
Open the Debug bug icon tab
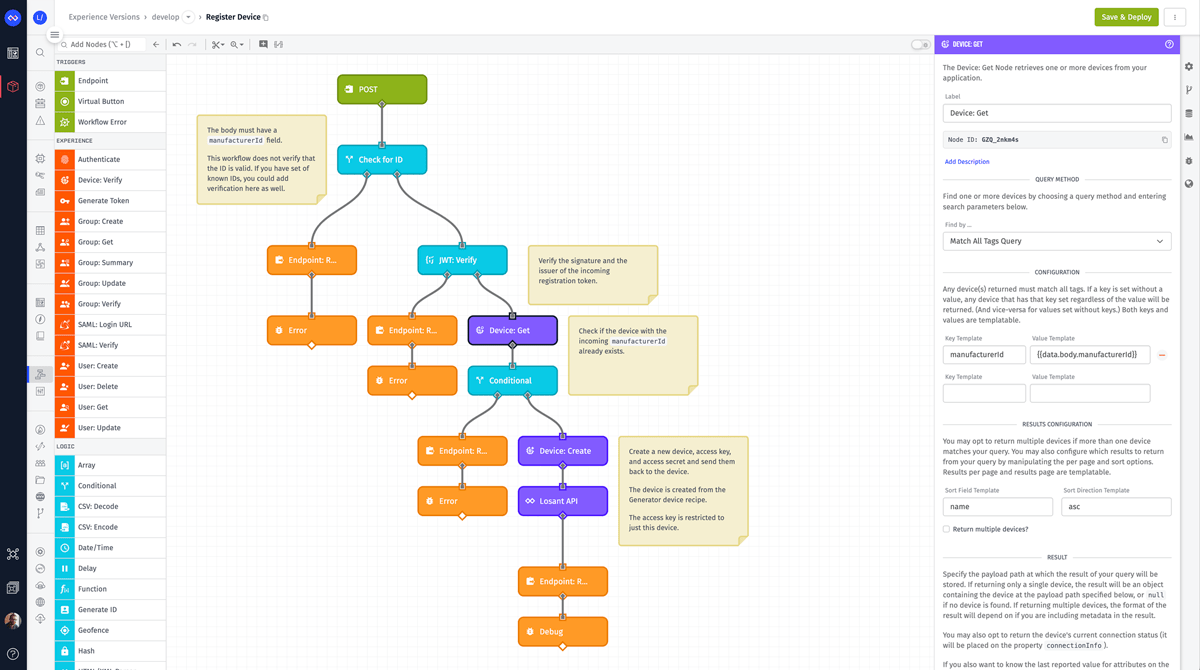click(x=1189, y=161)
